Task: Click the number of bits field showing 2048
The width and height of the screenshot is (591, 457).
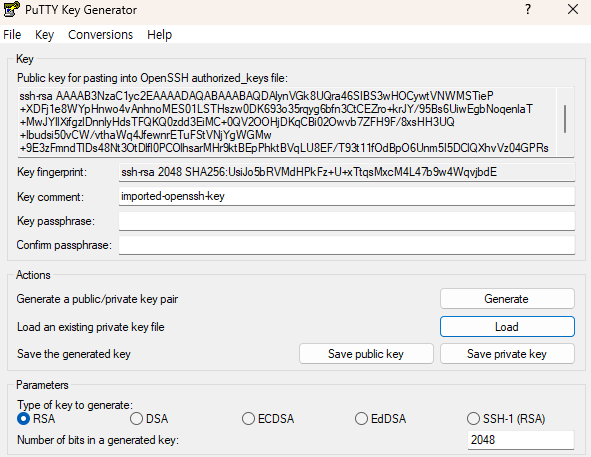Action: (x=521, y=440)
